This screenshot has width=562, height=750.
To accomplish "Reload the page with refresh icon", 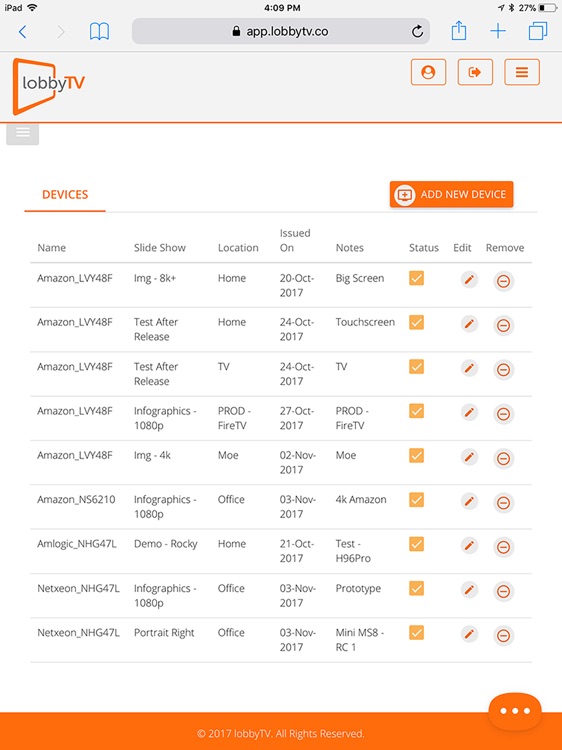I will [417, 32].
